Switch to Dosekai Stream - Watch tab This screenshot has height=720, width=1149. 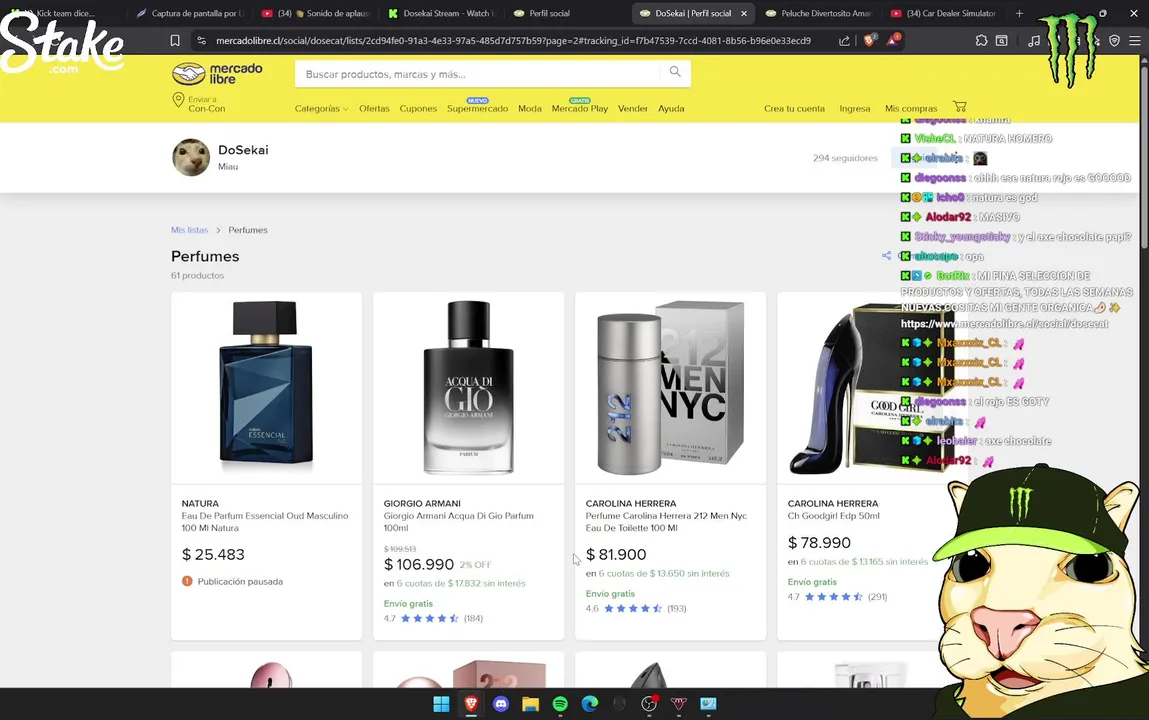[442, 13]
